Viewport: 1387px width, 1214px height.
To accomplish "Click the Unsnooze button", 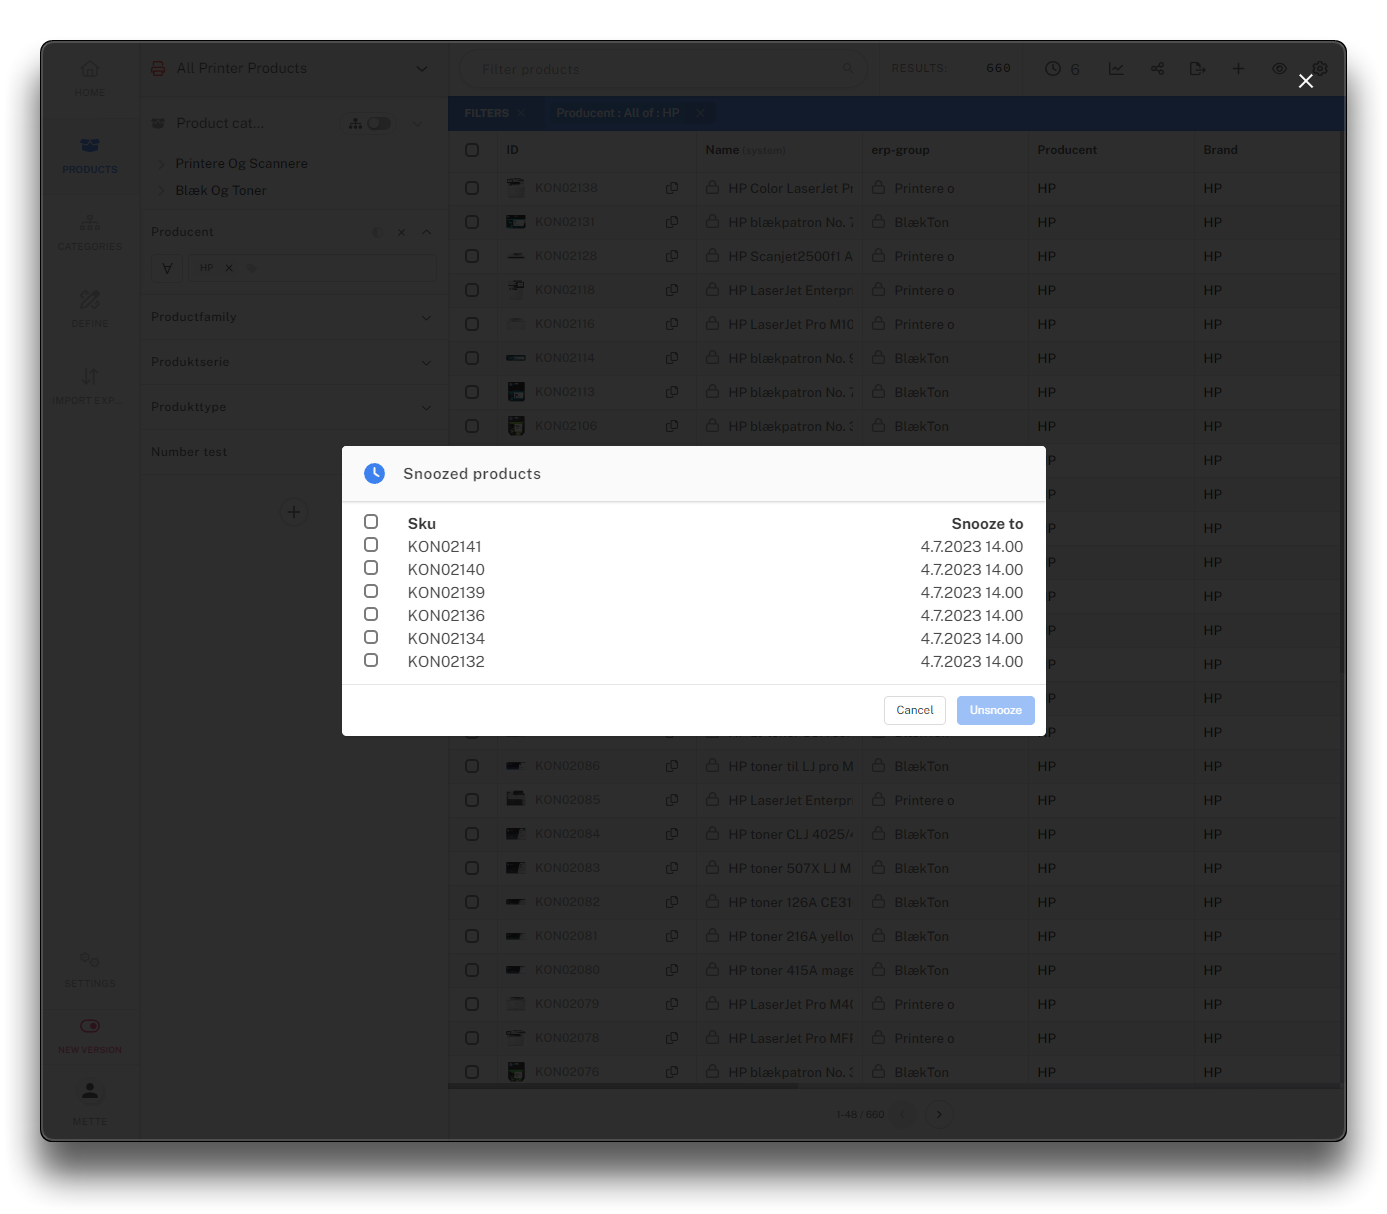I will point(995,710).
